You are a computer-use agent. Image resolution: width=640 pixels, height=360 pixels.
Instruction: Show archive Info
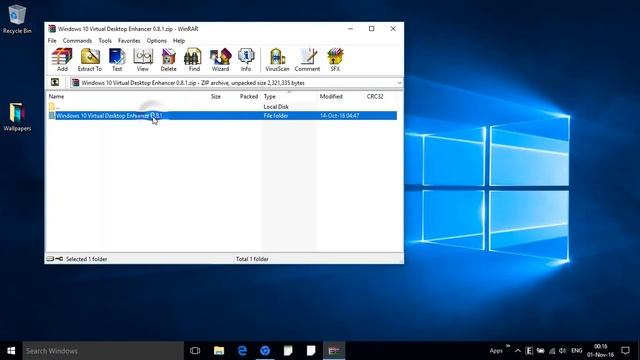[246, 60]
